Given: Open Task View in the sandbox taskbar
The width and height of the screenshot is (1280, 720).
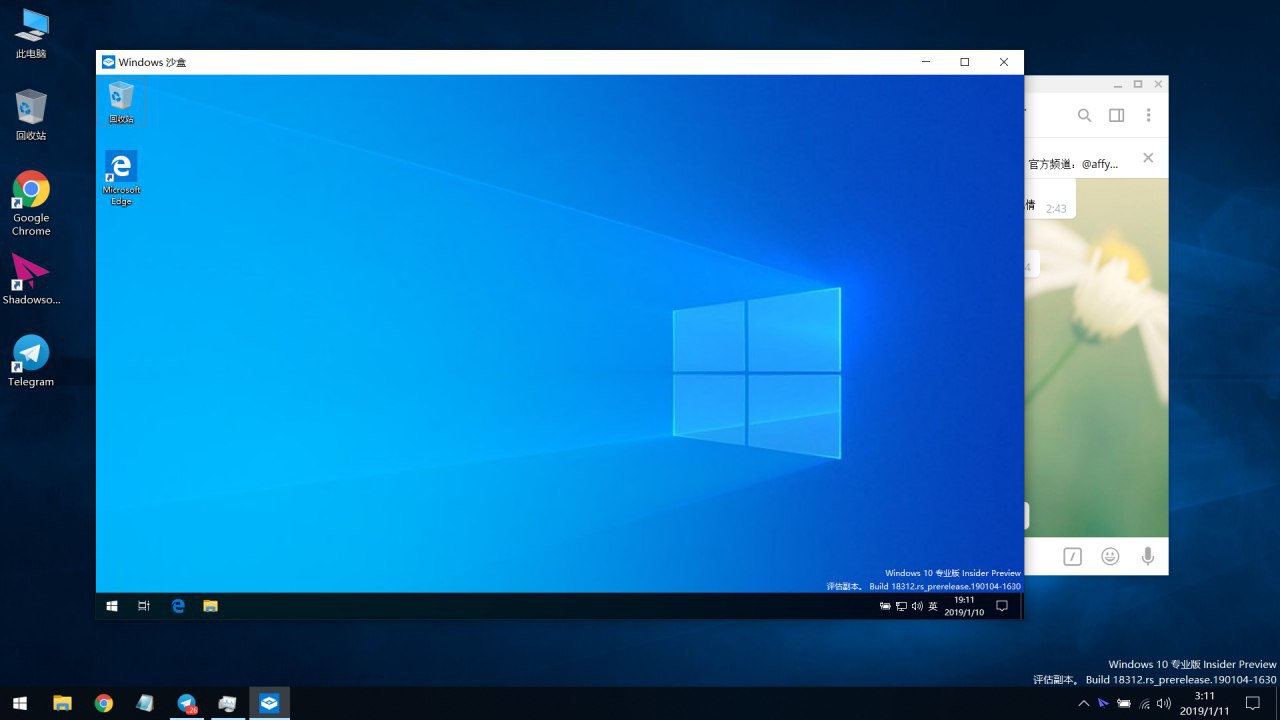Looking at the screenshot, I should click(x=144, y=606).
